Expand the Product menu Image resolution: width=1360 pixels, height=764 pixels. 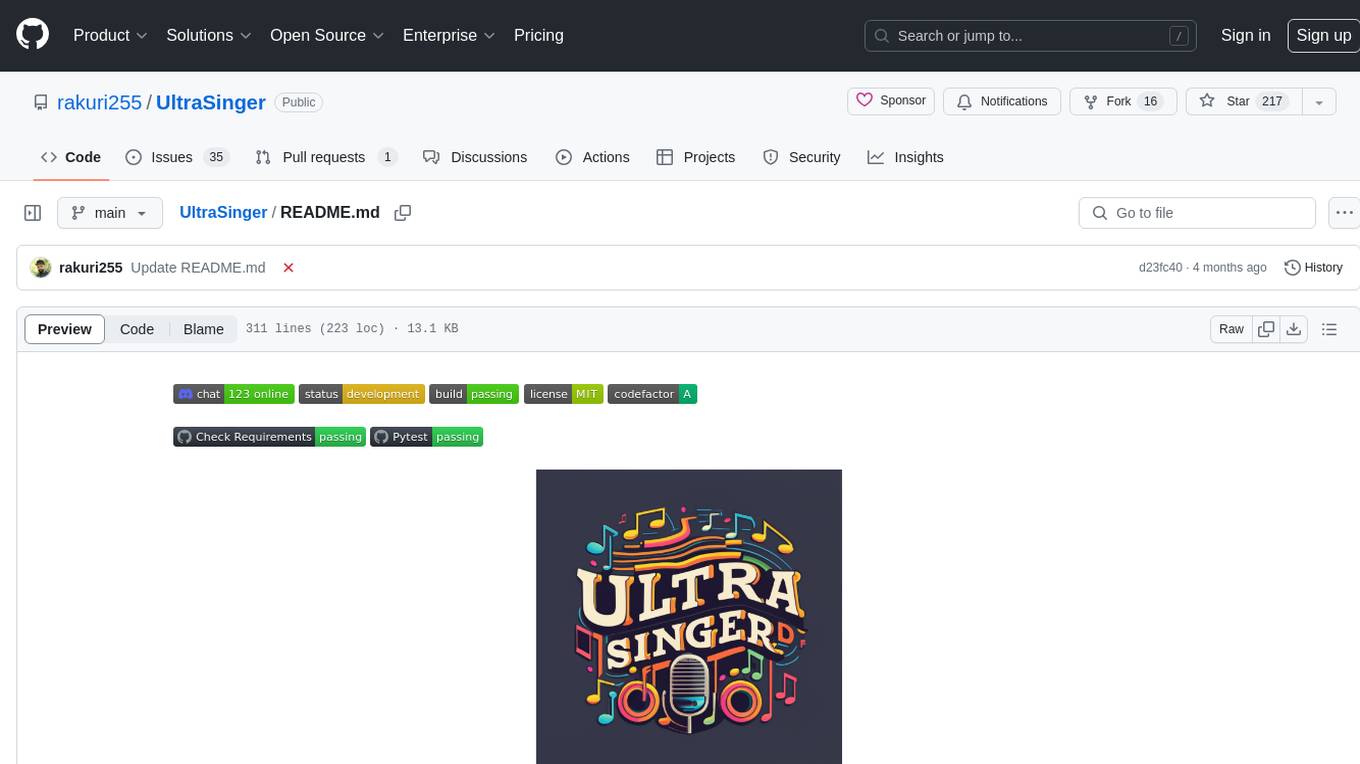(110, 35)
